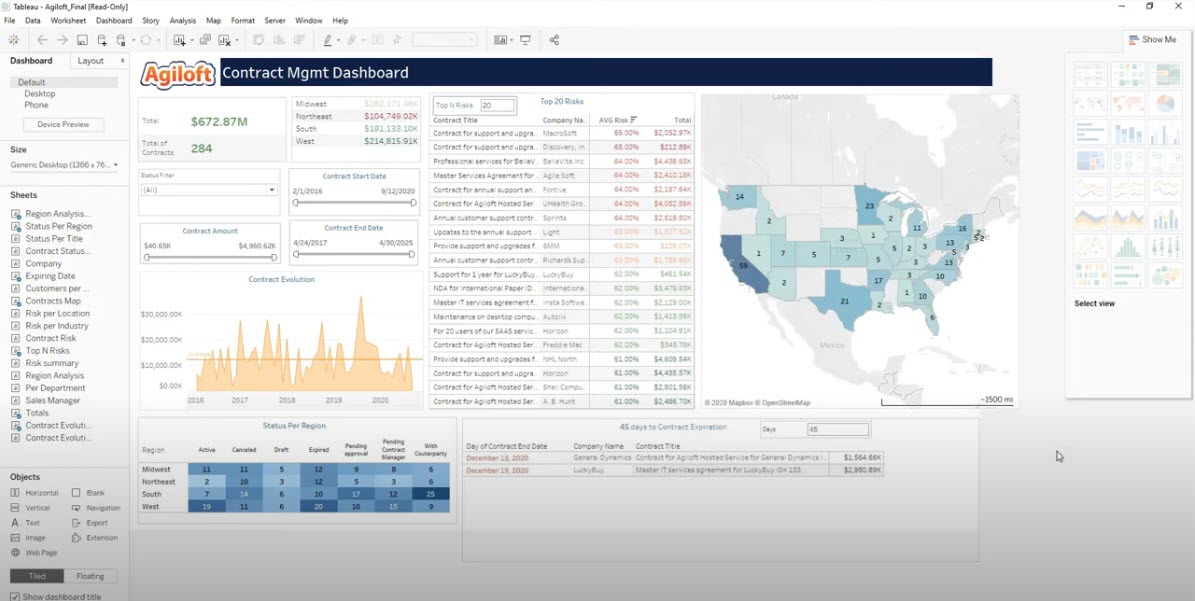Click the Undo back arrow in toolbar
1195x601 pixels.
click(x=43, y=40)
